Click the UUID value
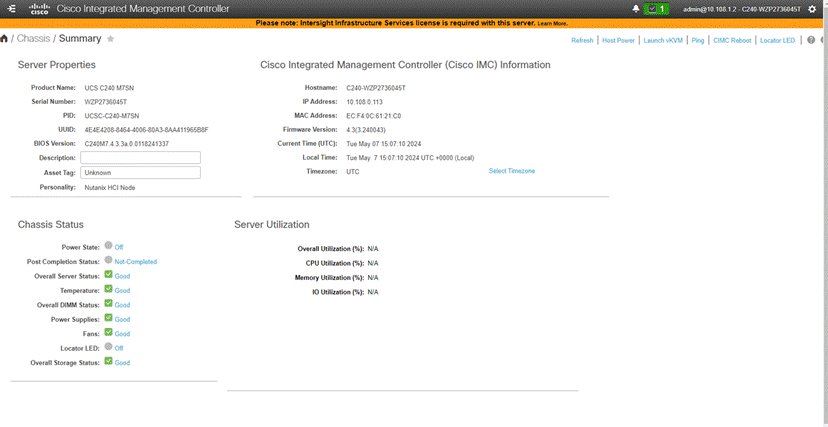The image size is (828, 427). click(x=146, y=130)
